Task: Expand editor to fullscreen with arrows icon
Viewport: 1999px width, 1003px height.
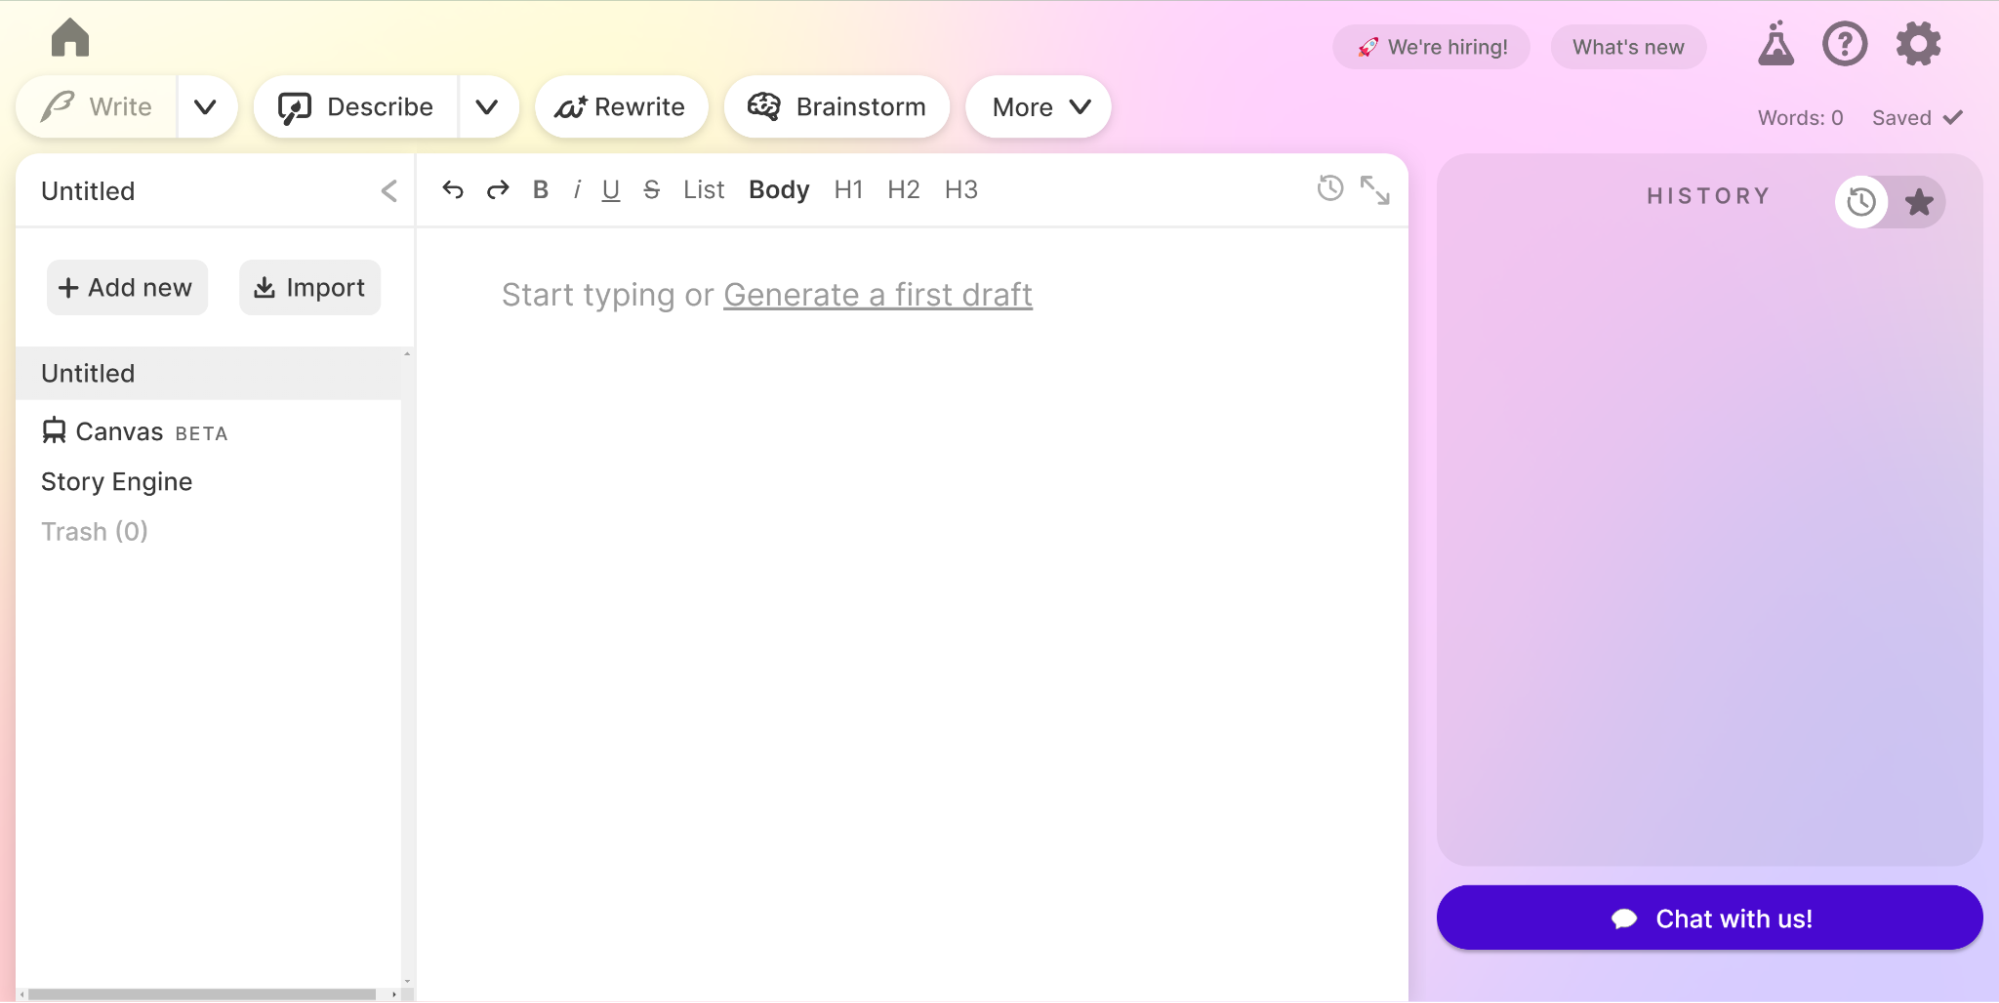Action: click(1375, 190)
